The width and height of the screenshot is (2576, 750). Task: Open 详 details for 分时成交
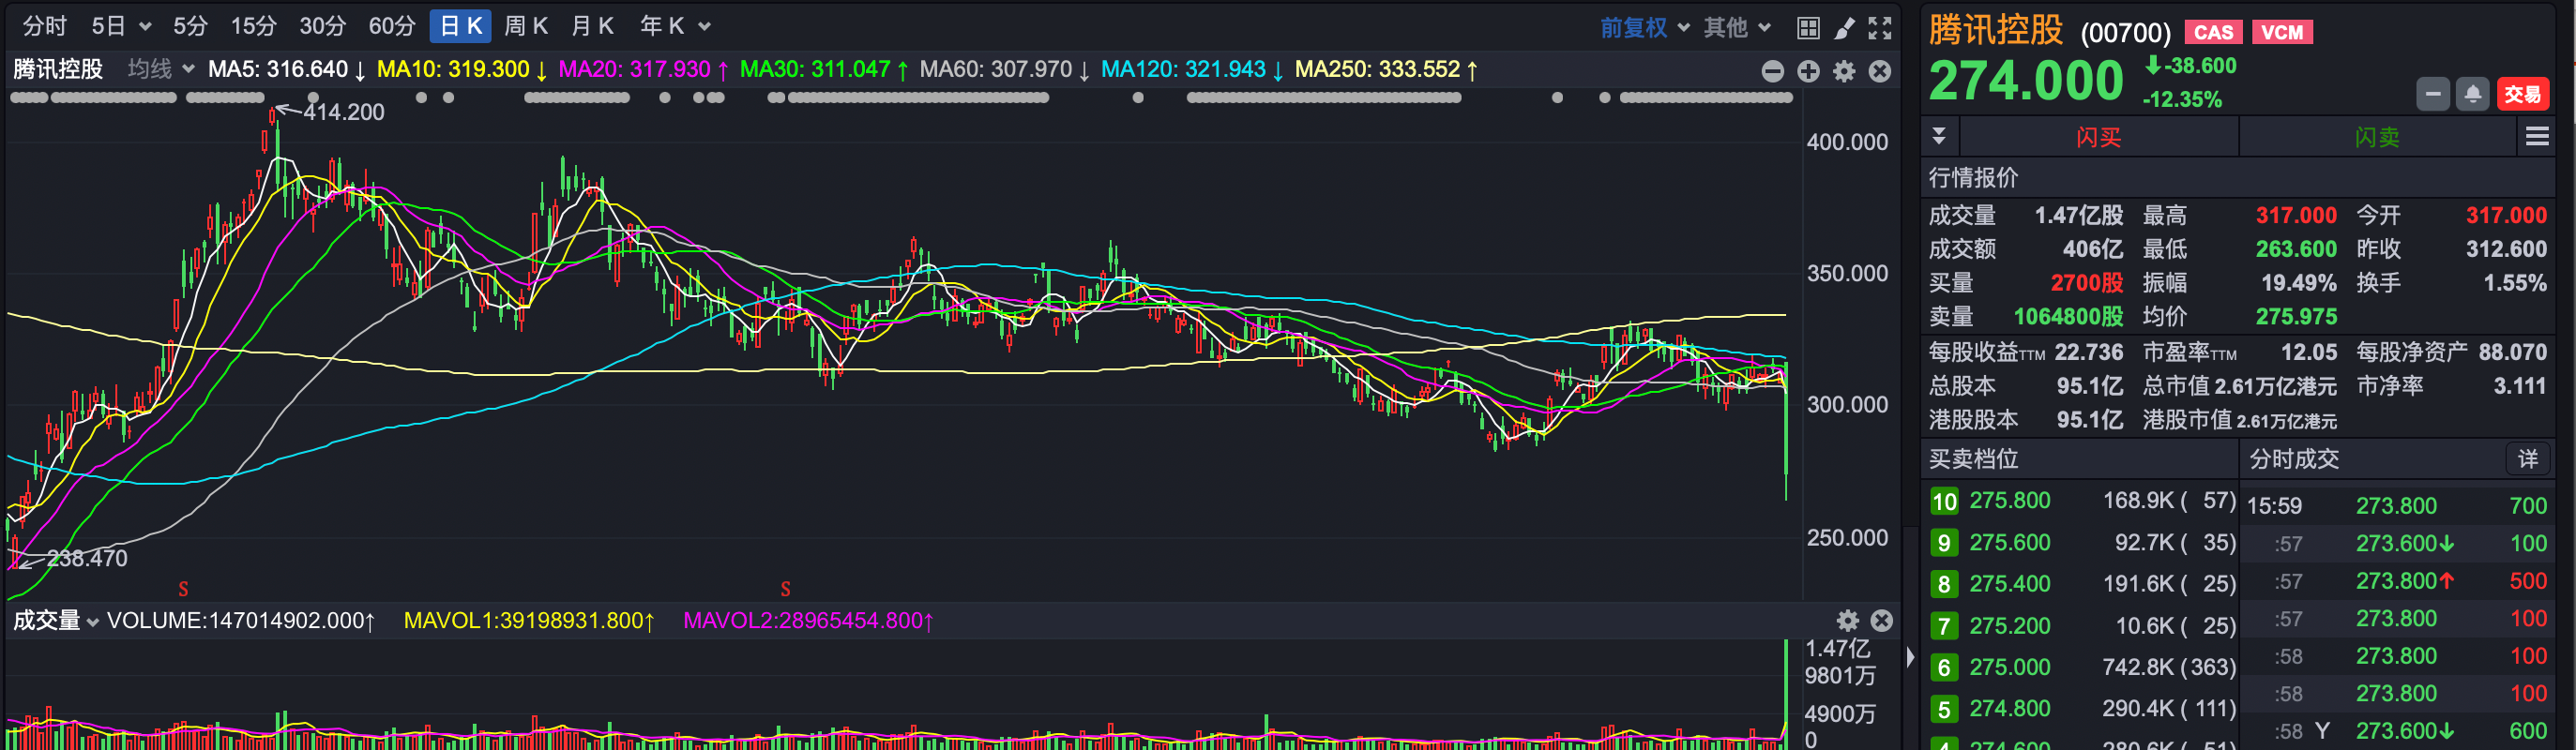[2528, 459]
